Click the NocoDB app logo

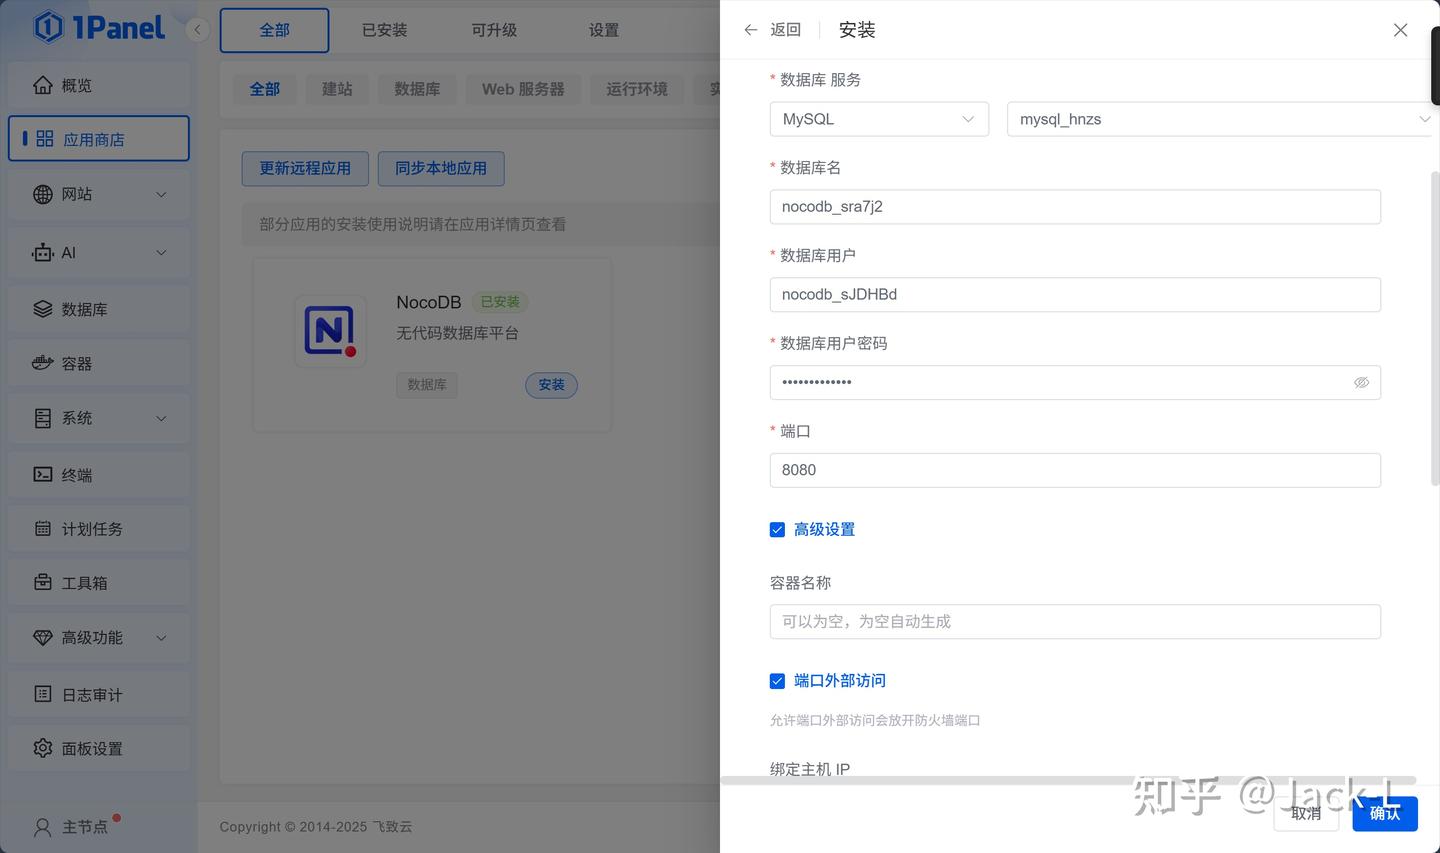click(330, 331)
